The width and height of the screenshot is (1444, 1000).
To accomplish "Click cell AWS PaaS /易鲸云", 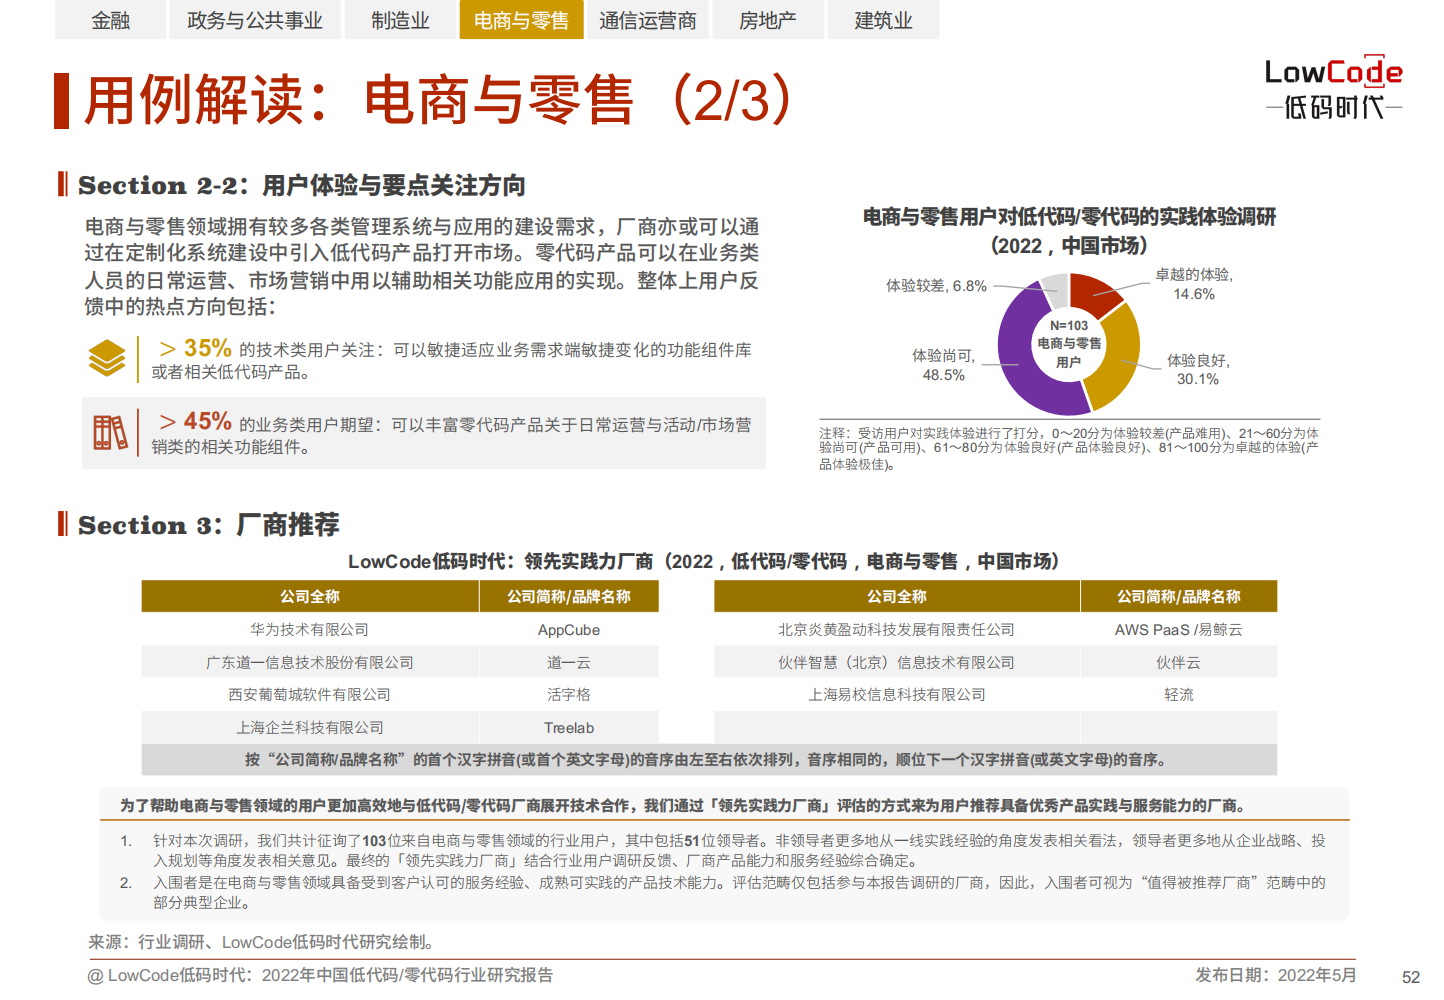I will [1179, 629].
